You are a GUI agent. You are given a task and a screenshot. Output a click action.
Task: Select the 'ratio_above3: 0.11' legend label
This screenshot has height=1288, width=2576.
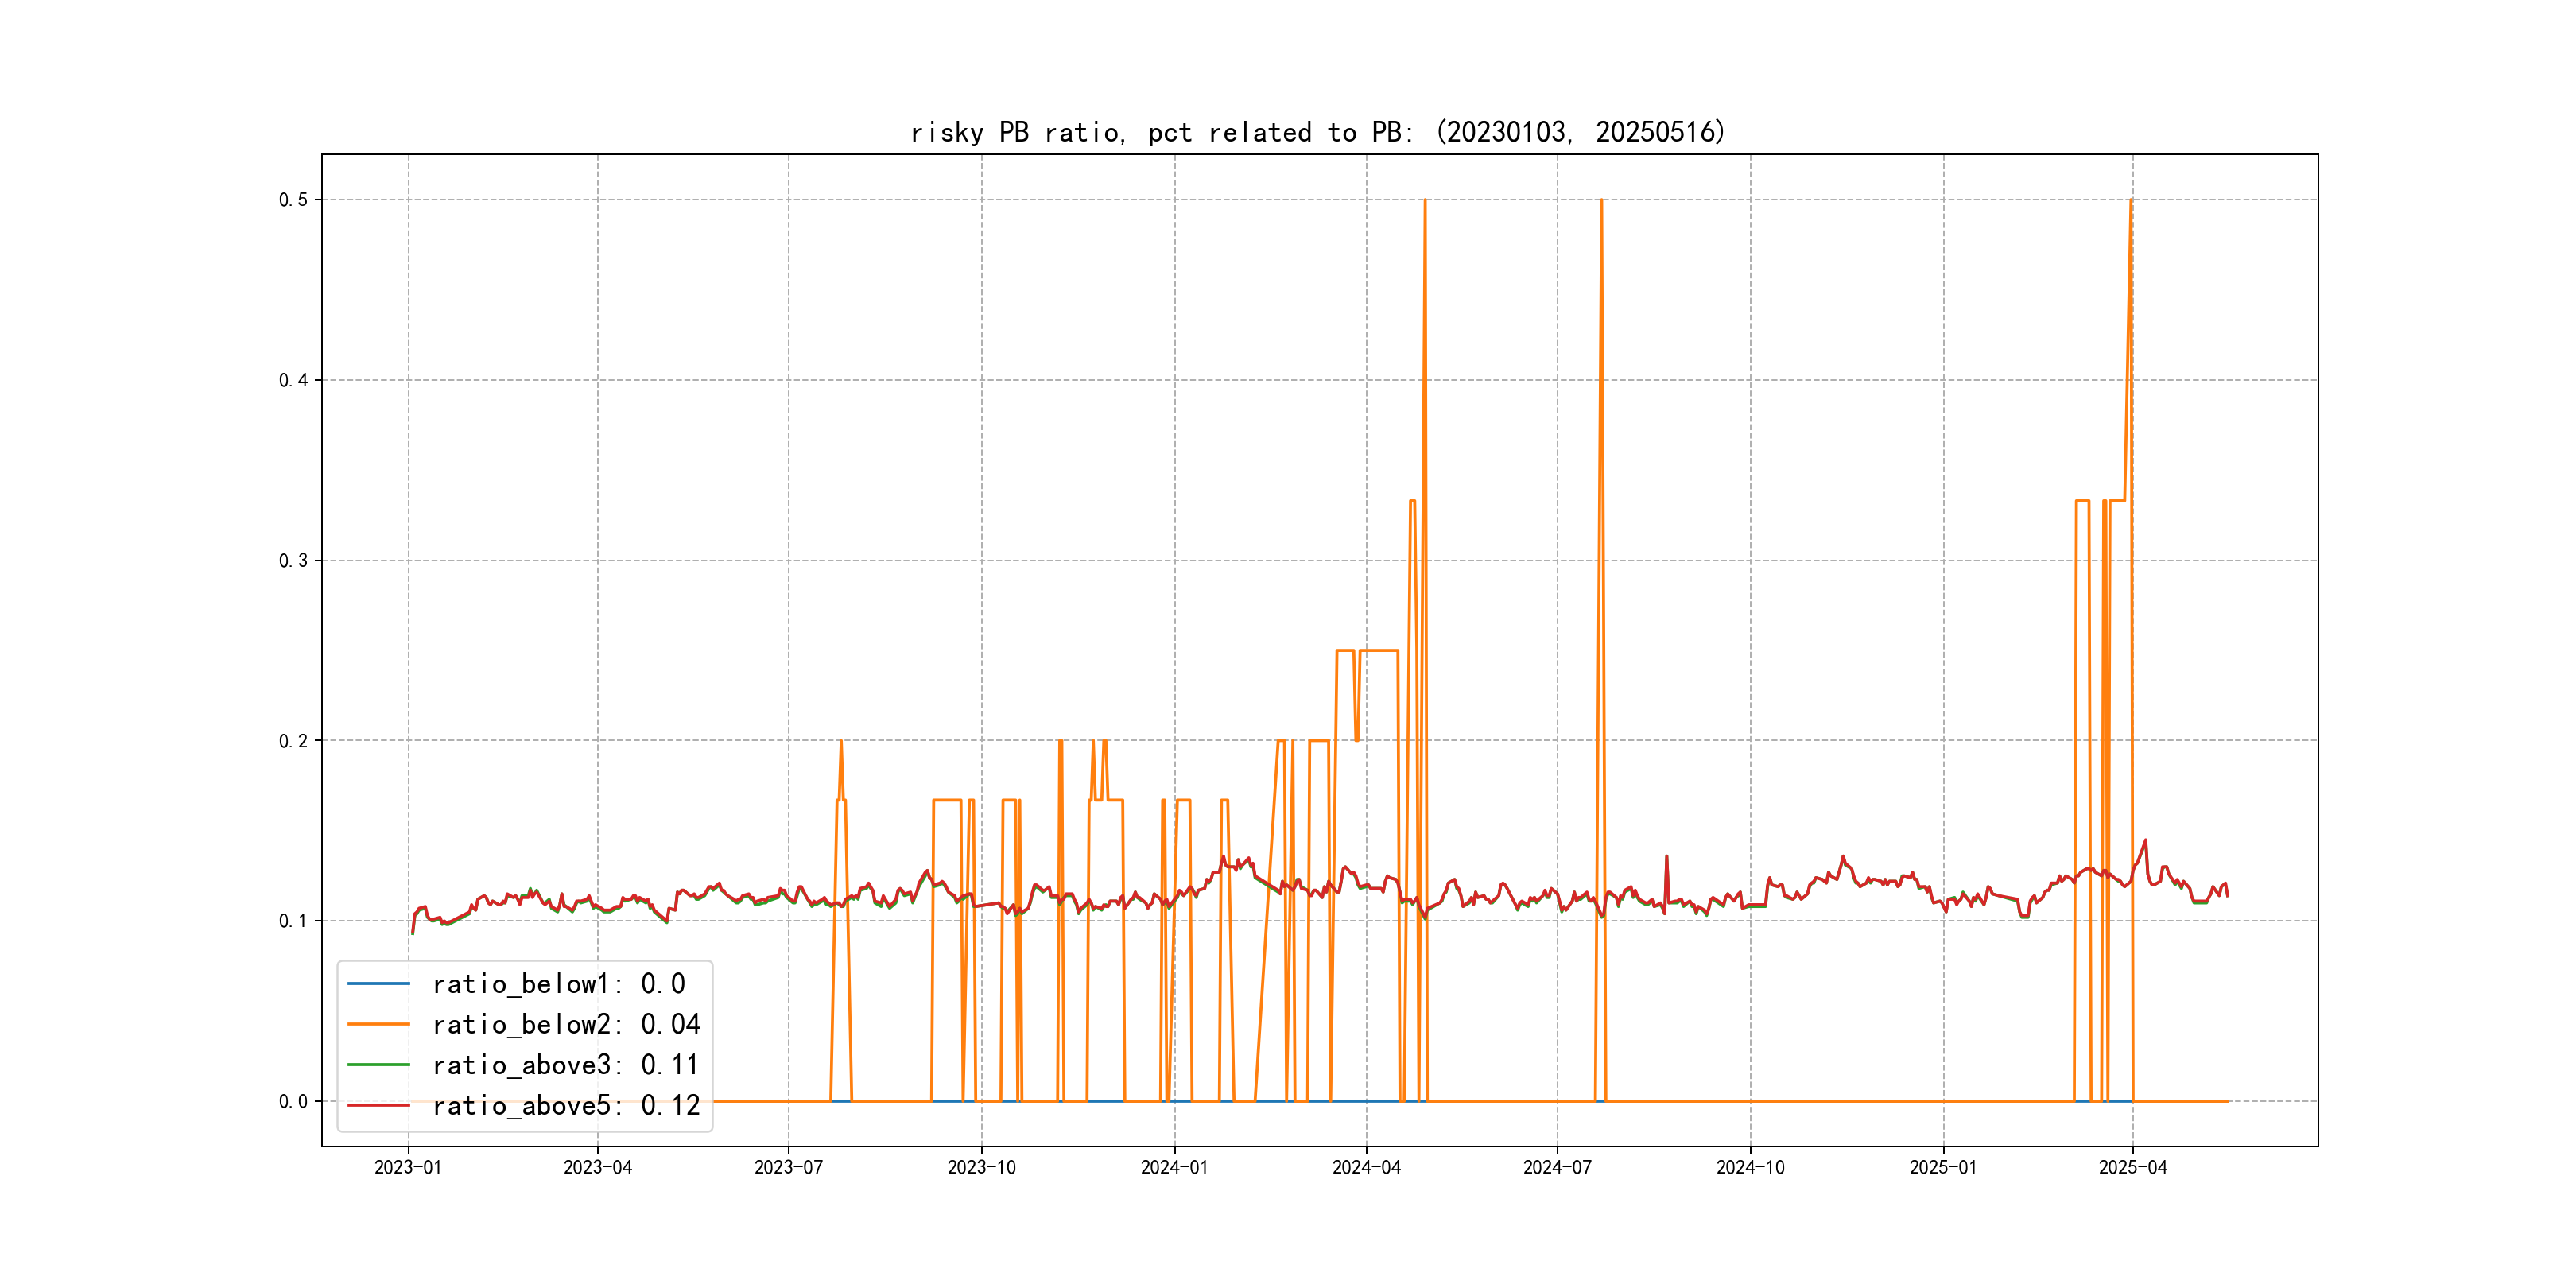(565, 1065)
